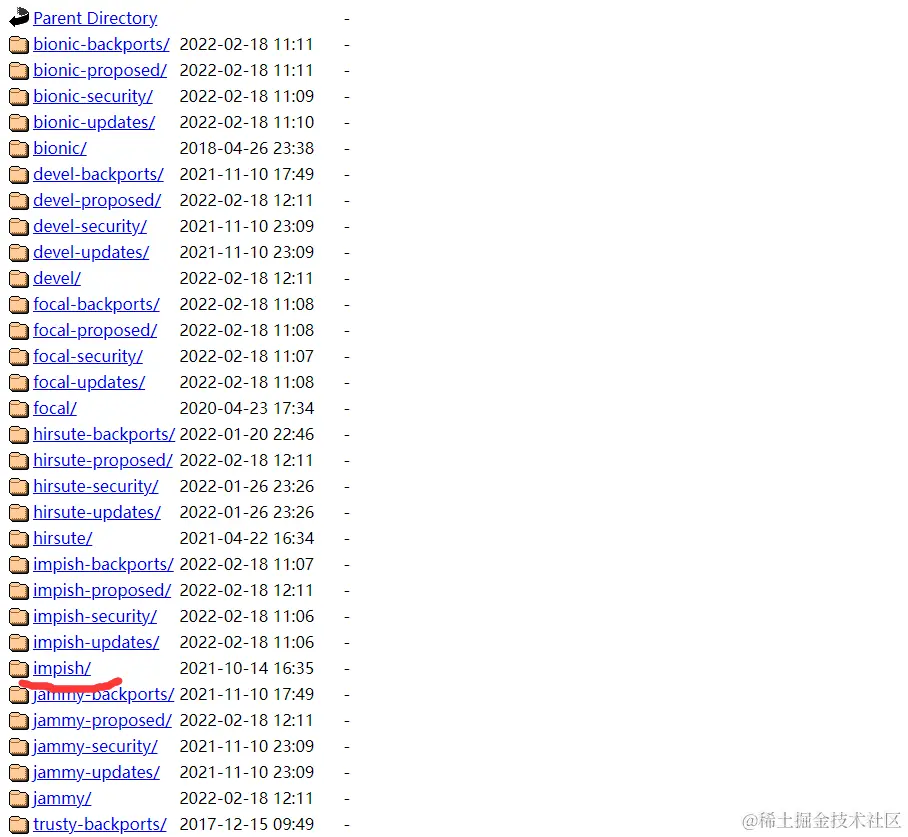Open the hirsute-proposed/ directory link
Image resolution: width=908 pixels, height=837 pixels.
(103, 460)
